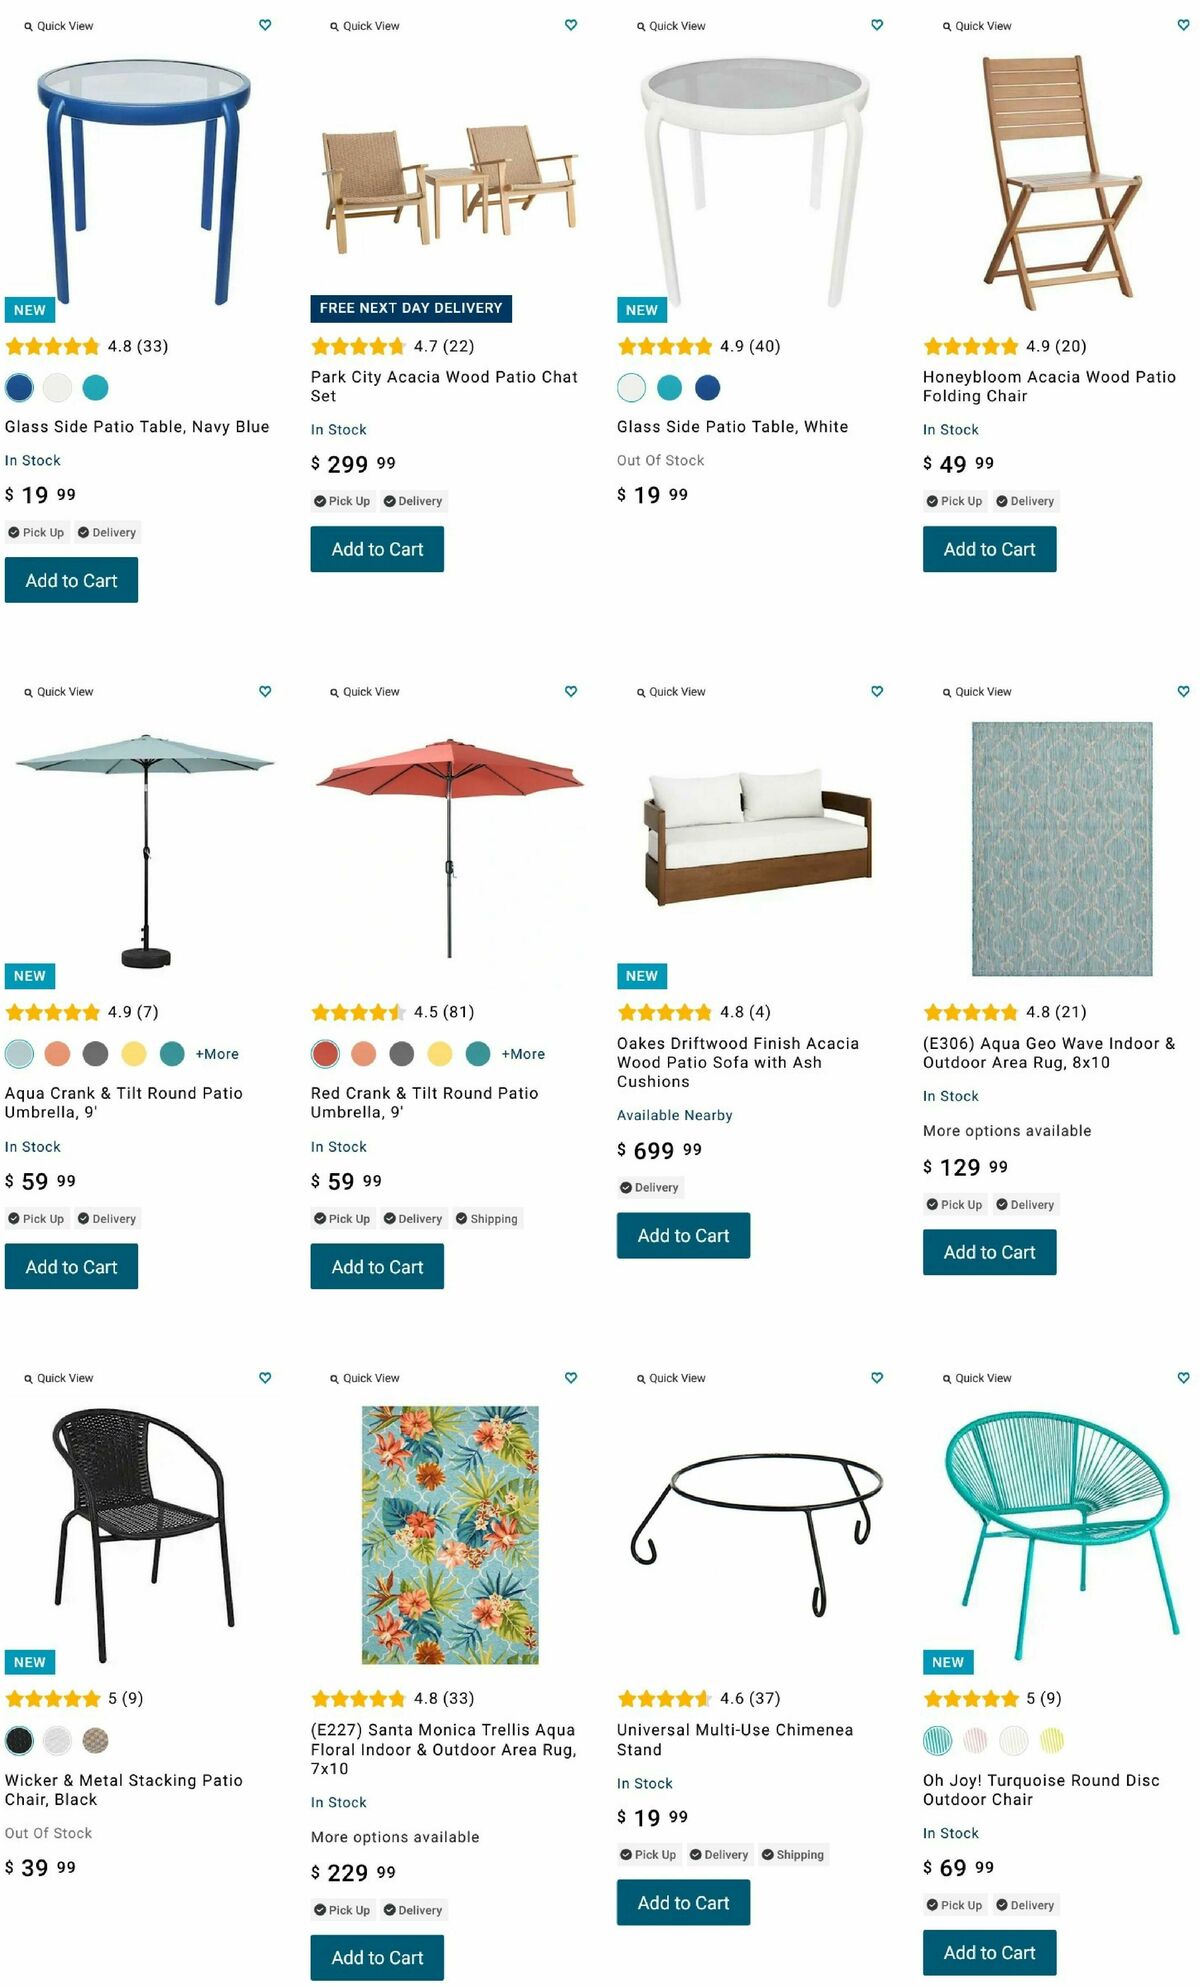Image resolution: width=1200 pixels, height=1987 pixels.
Task: Save Honeybloom Acacia Folding Chair to wishlist
Action: tap(1183, 25)
